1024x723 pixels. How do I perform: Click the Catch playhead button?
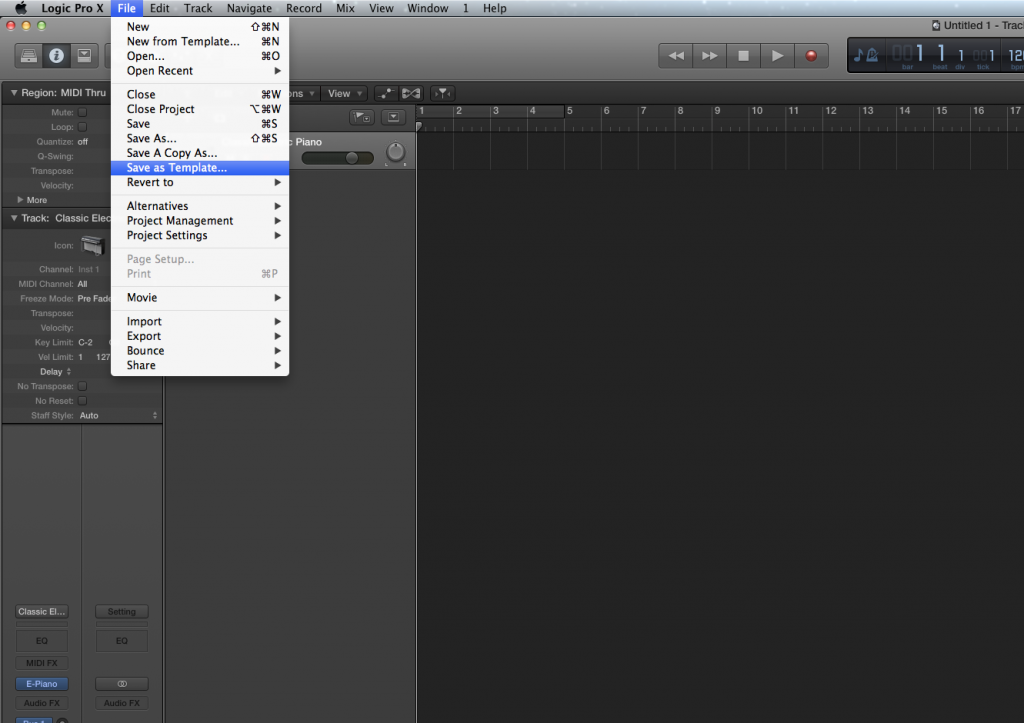(x=443, y=93)
